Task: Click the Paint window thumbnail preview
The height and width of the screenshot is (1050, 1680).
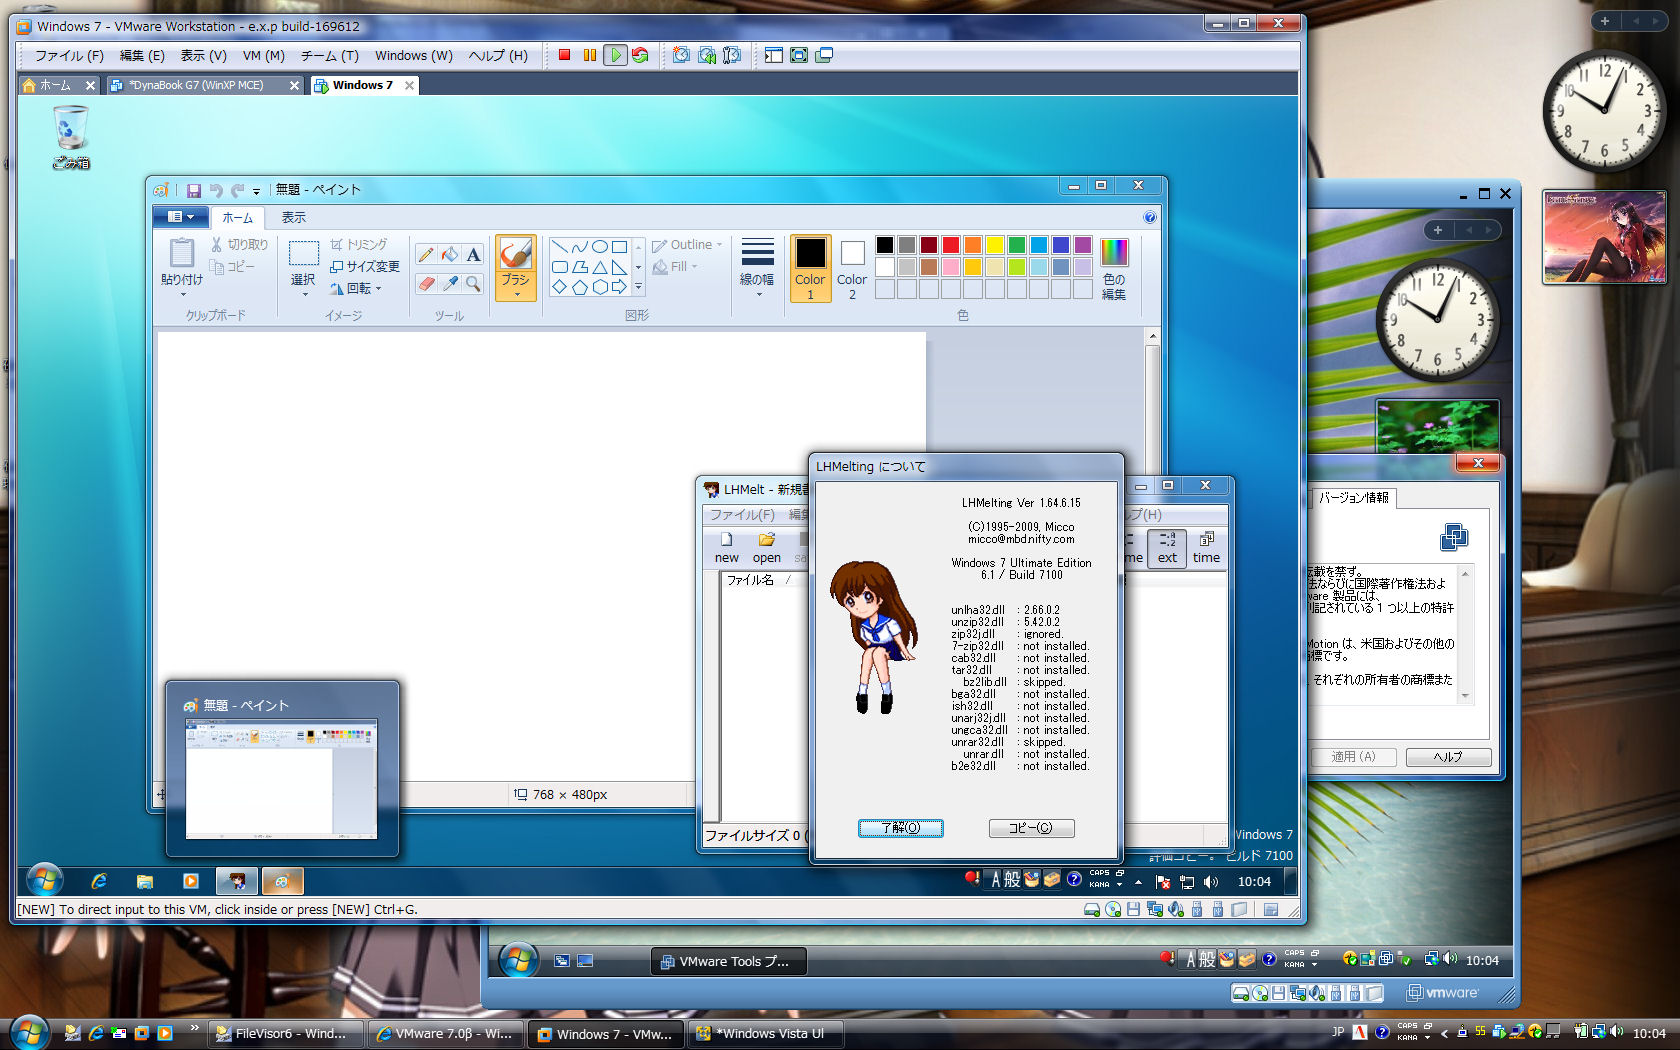Action: 282,778
